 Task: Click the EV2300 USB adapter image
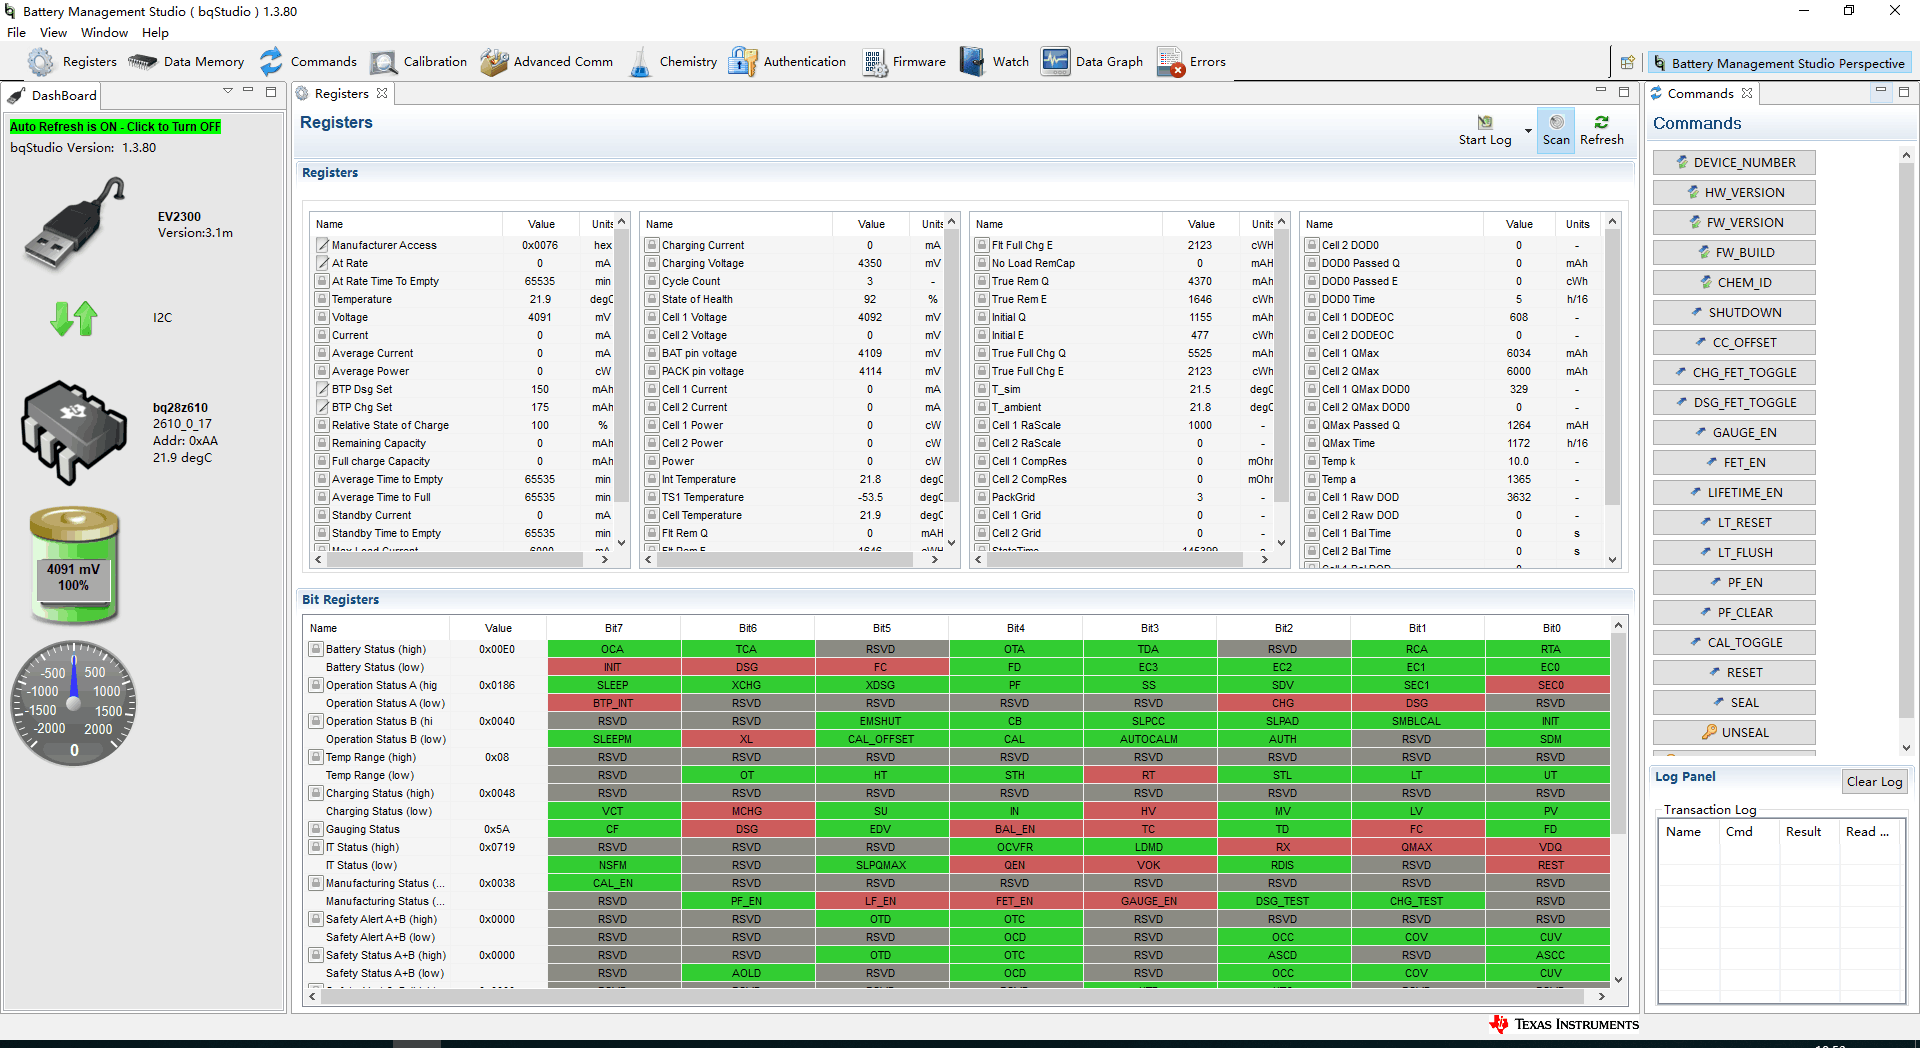pyautogui.click(x=76, y=223)
